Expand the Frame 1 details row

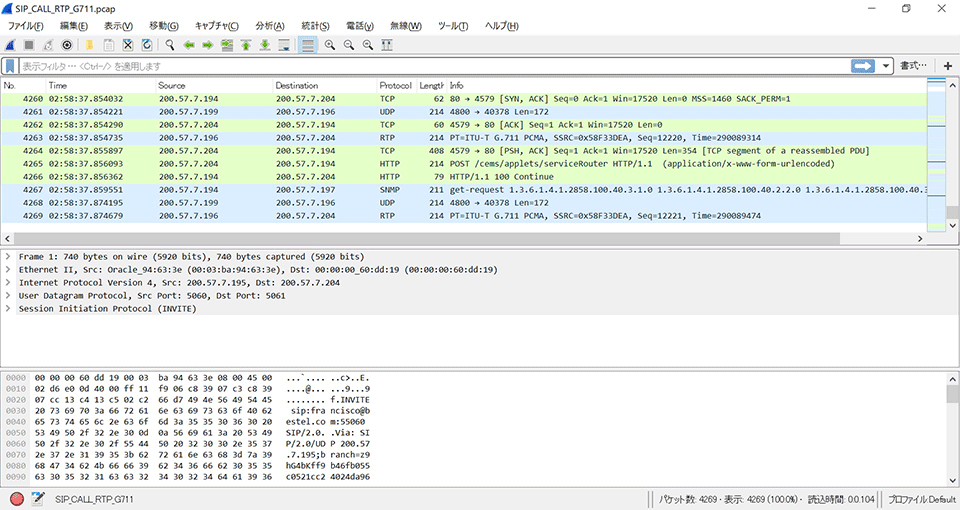point(8,257)
